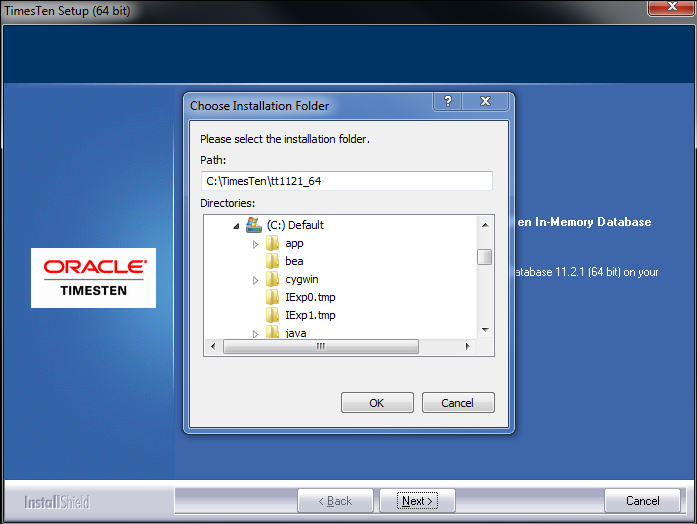
Task: Click the horizontal scrollbar thumb in directories
Action: click(320, 346)
